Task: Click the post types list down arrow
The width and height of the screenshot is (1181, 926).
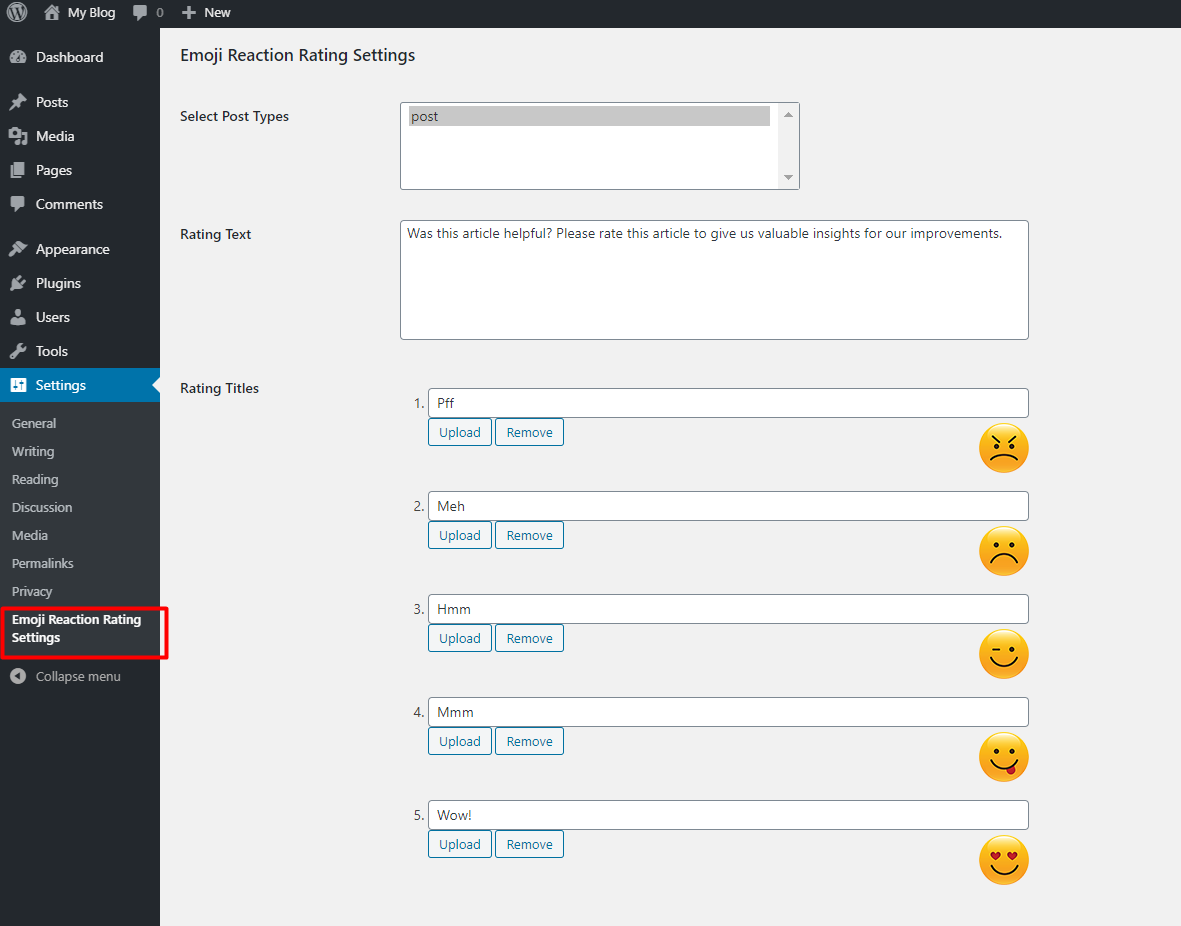Action: 788,177
